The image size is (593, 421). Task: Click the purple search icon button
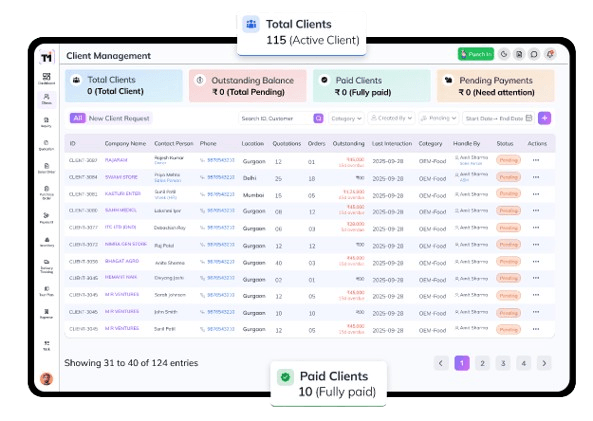[318, 118]
